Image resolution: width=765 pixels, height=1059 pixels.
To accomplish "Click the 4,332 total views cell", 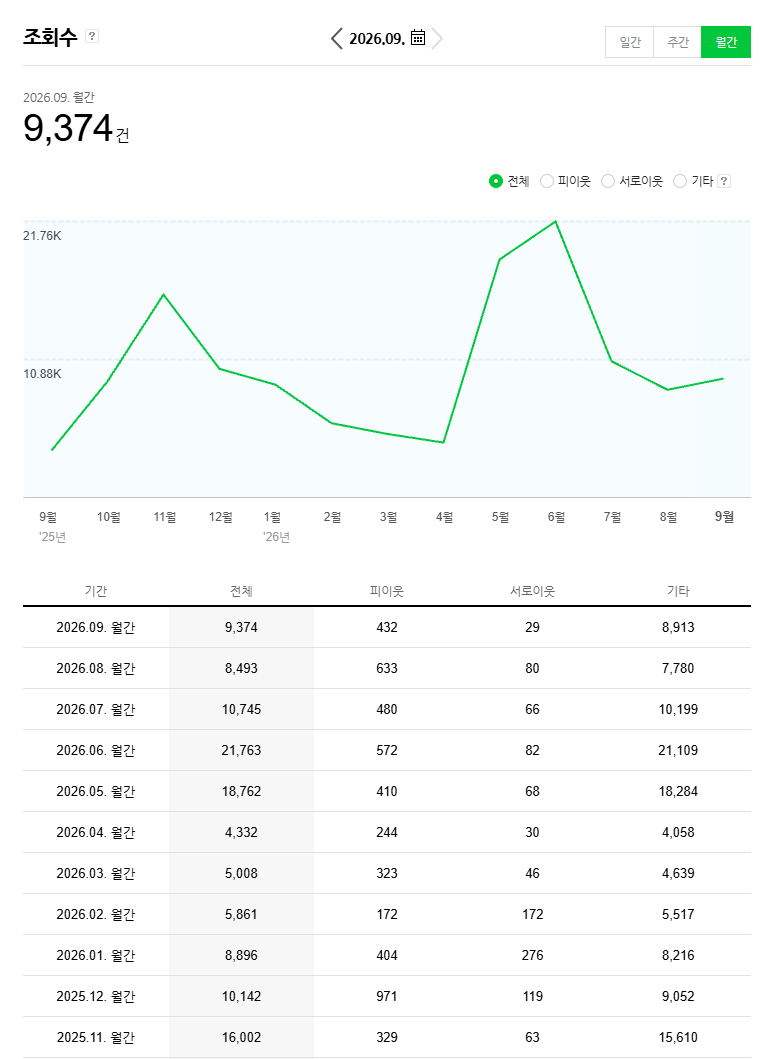I will [x=241, y=833].
